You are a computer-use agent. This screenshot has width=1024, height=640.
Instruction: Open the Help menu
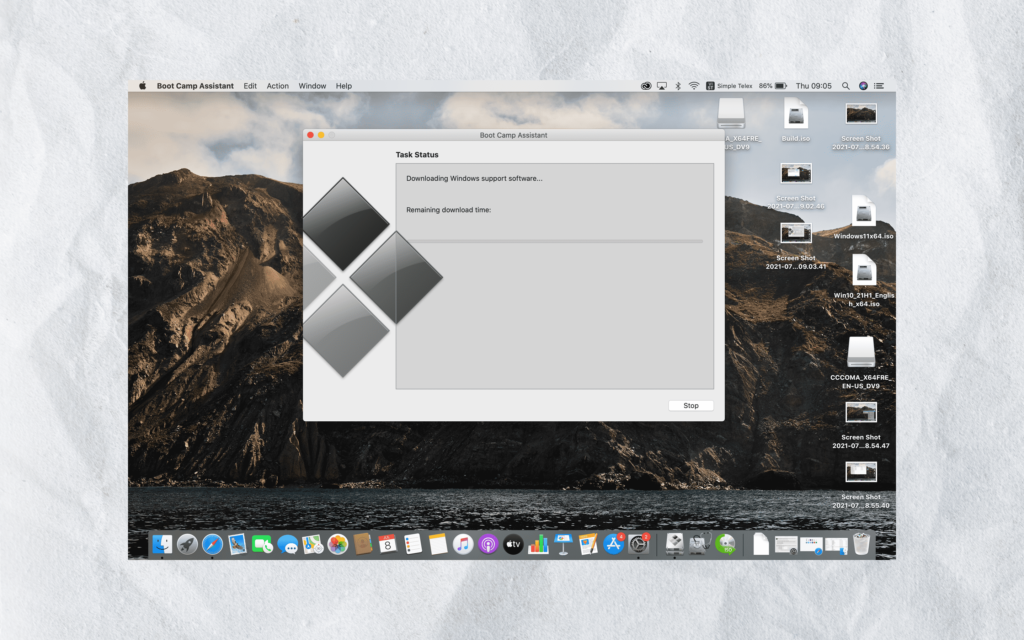click(x=344, y=86)
